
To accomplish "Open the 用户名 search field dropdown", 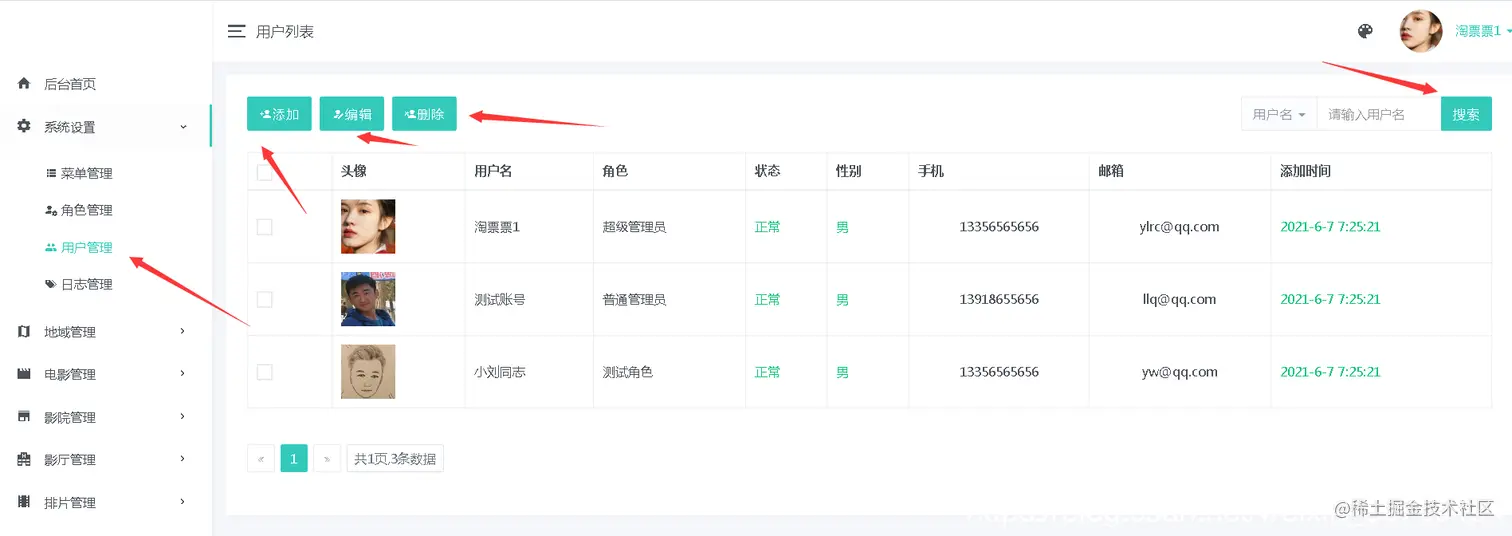I will coord(1279,114).
